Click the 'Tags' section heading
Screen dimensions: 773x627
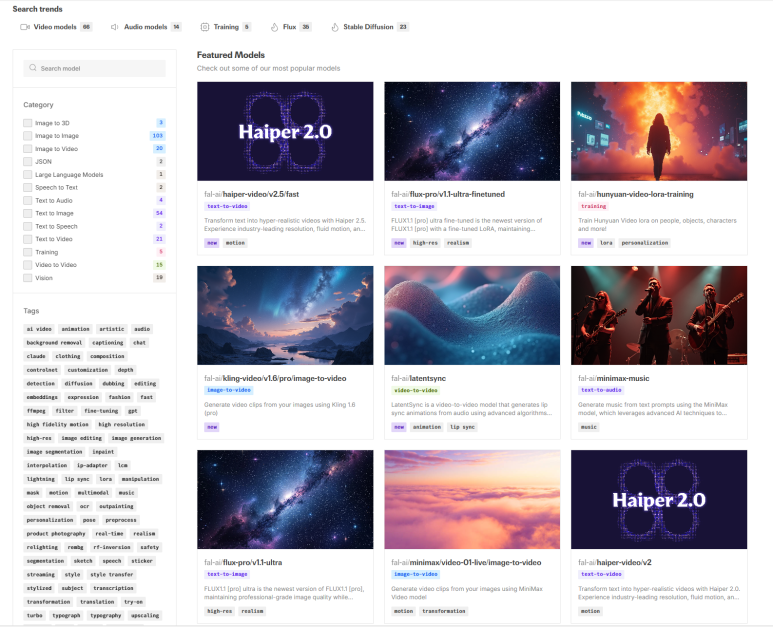click(31, 311)
